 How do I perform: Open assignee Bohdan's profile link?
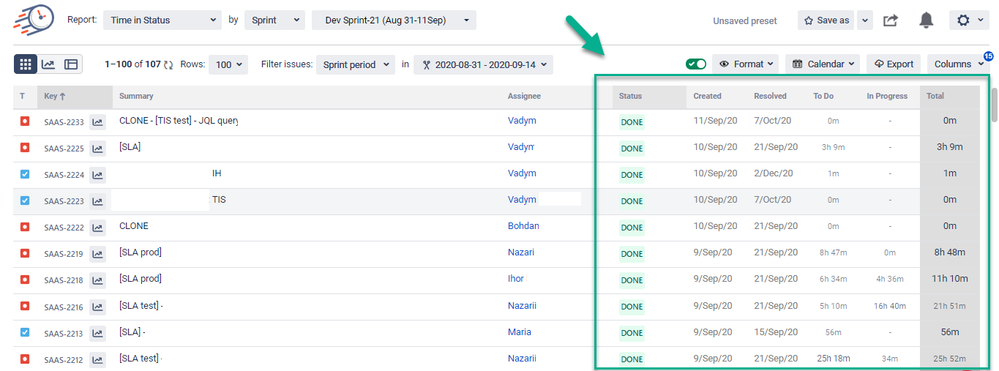click(524, 226)
